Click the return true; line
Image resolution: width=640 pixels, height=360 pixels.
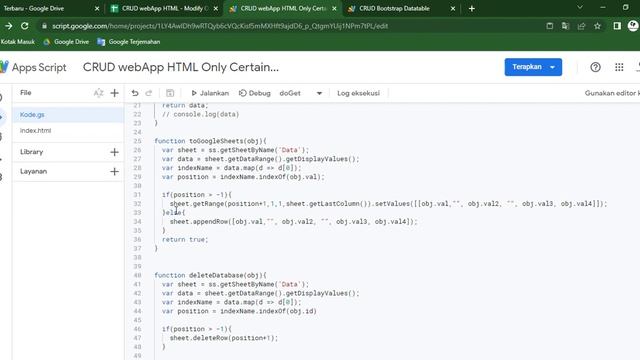[185, 240]
